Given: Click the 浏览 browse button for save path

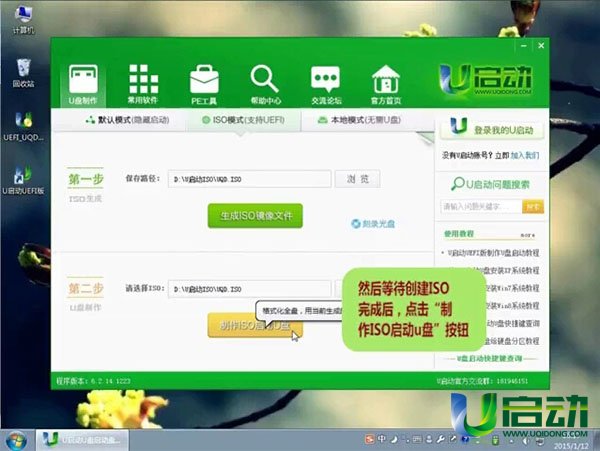Looking at the screenshot, I should pos(357,179).
